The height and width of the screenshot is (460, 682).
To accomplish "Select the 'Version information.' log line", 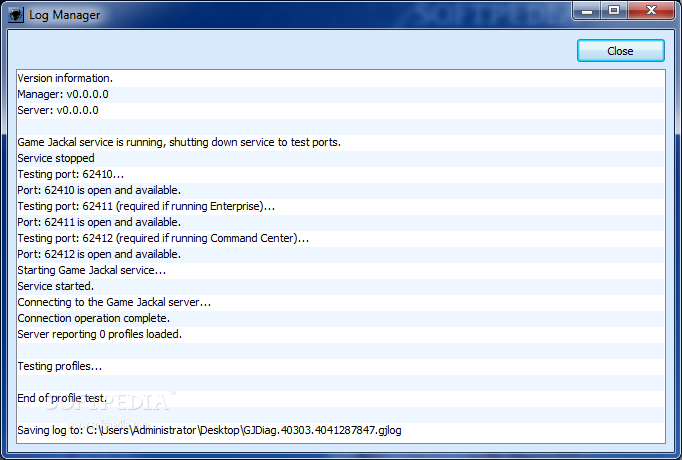I will coord(341,78).
